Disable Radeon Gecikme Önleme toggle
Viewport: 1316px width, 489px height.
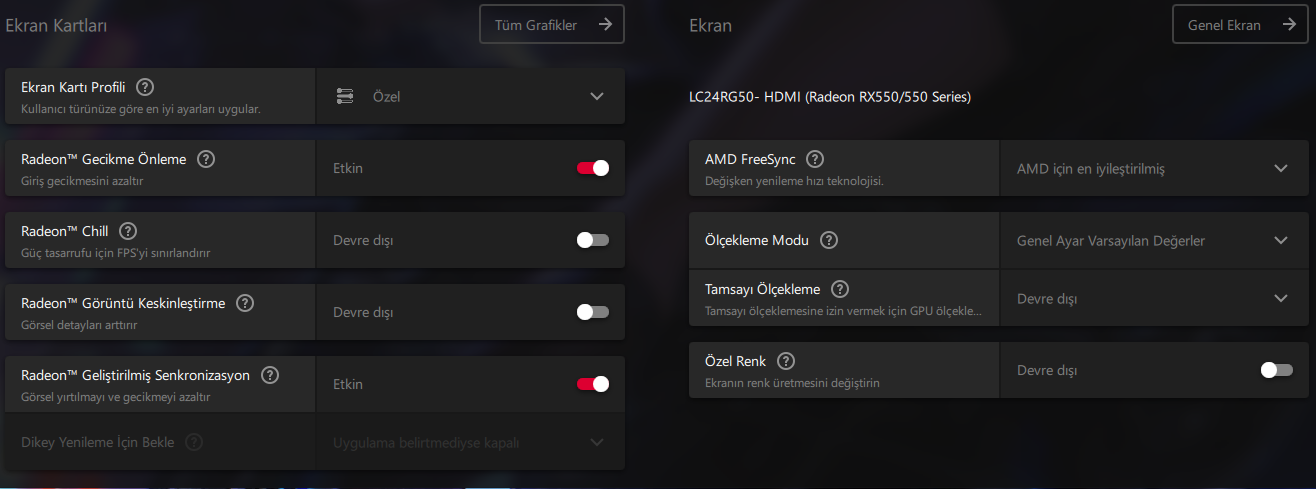click(592, 168)
